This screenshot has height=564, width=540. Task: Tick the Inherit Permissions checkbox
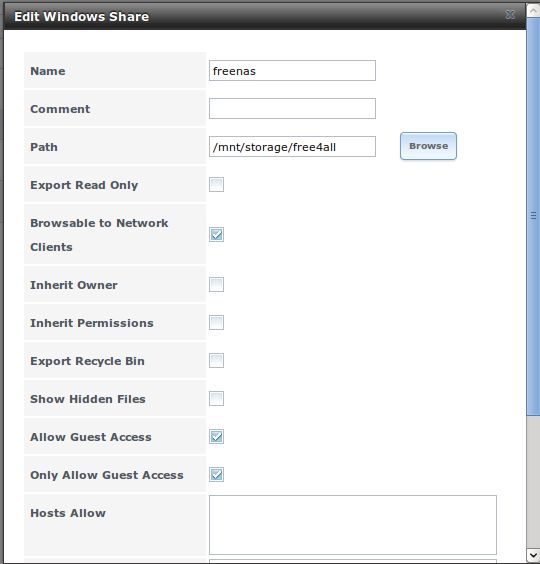216,323
